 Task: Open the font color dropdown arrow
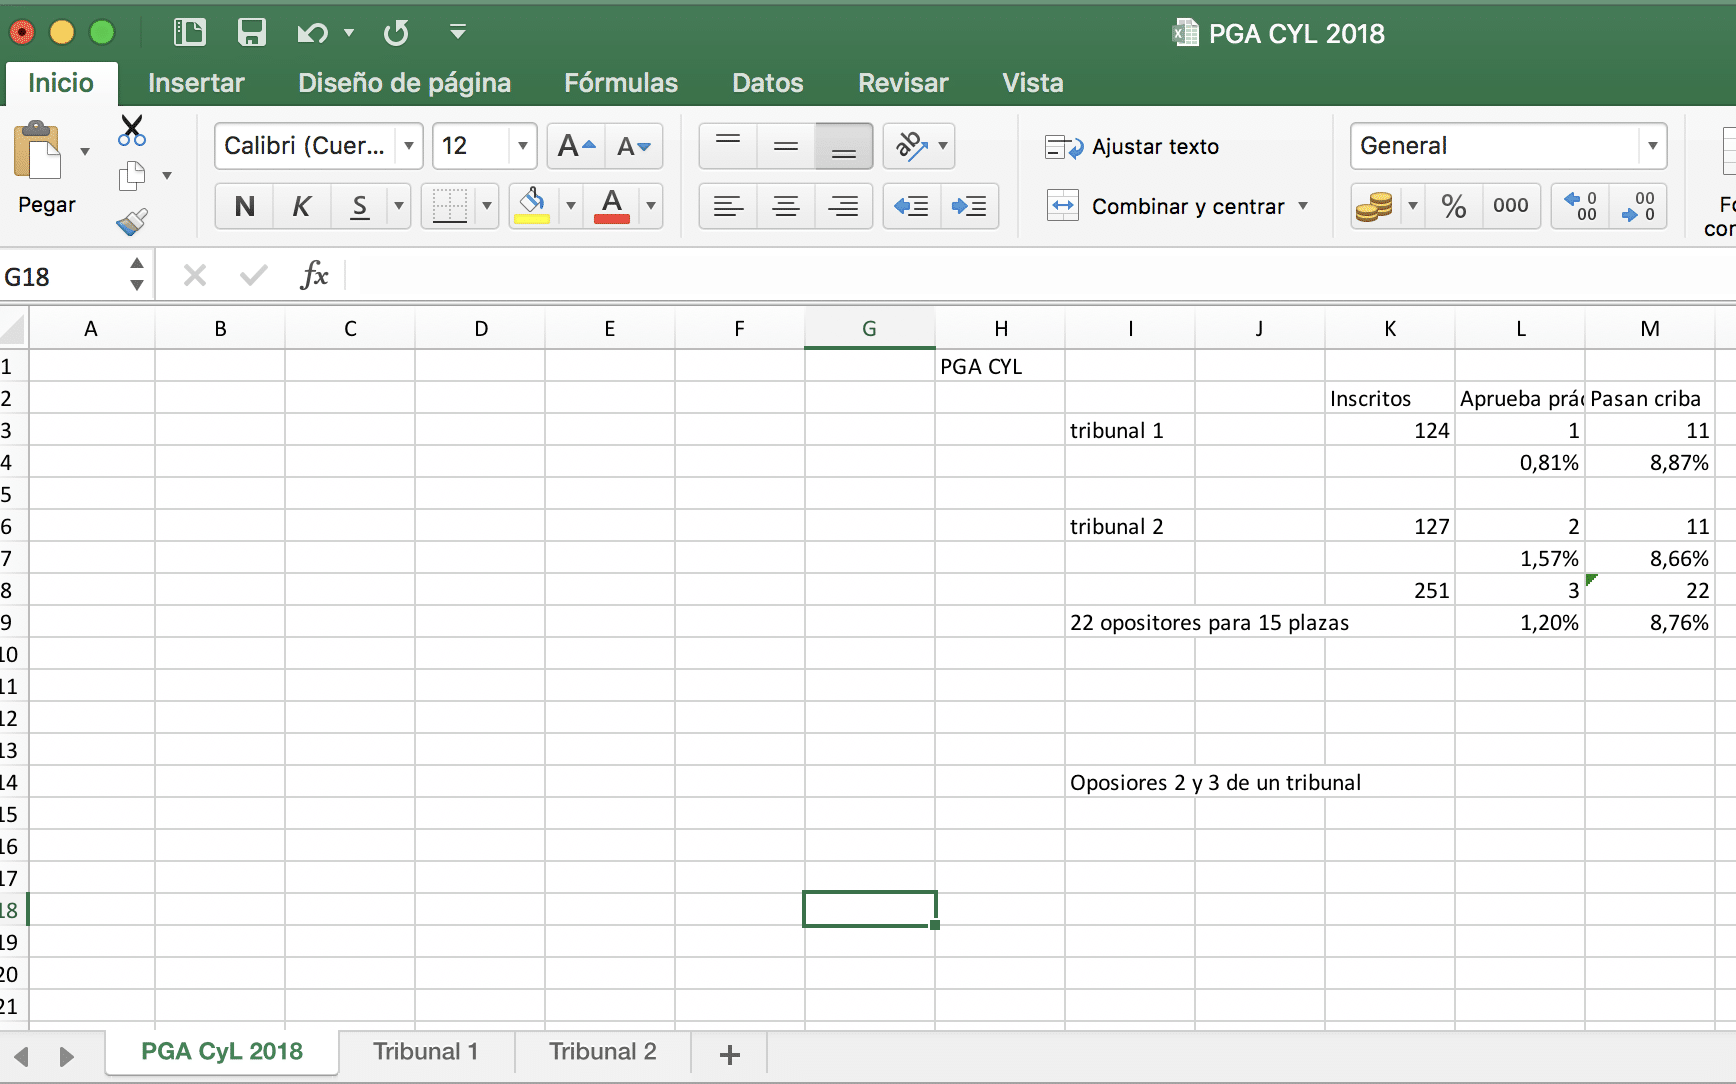(x=650, y=206)
